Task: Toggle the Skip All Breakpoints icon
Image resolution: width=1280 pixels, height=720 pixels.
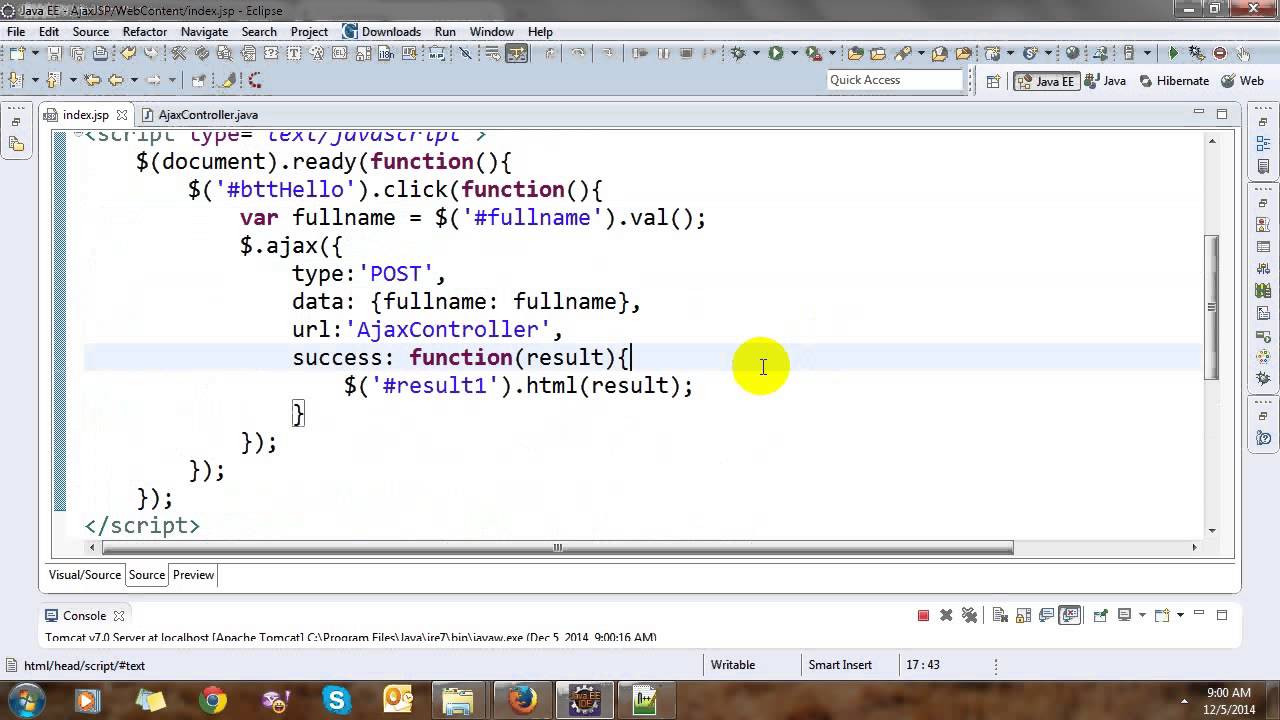Action: (465, 53)
